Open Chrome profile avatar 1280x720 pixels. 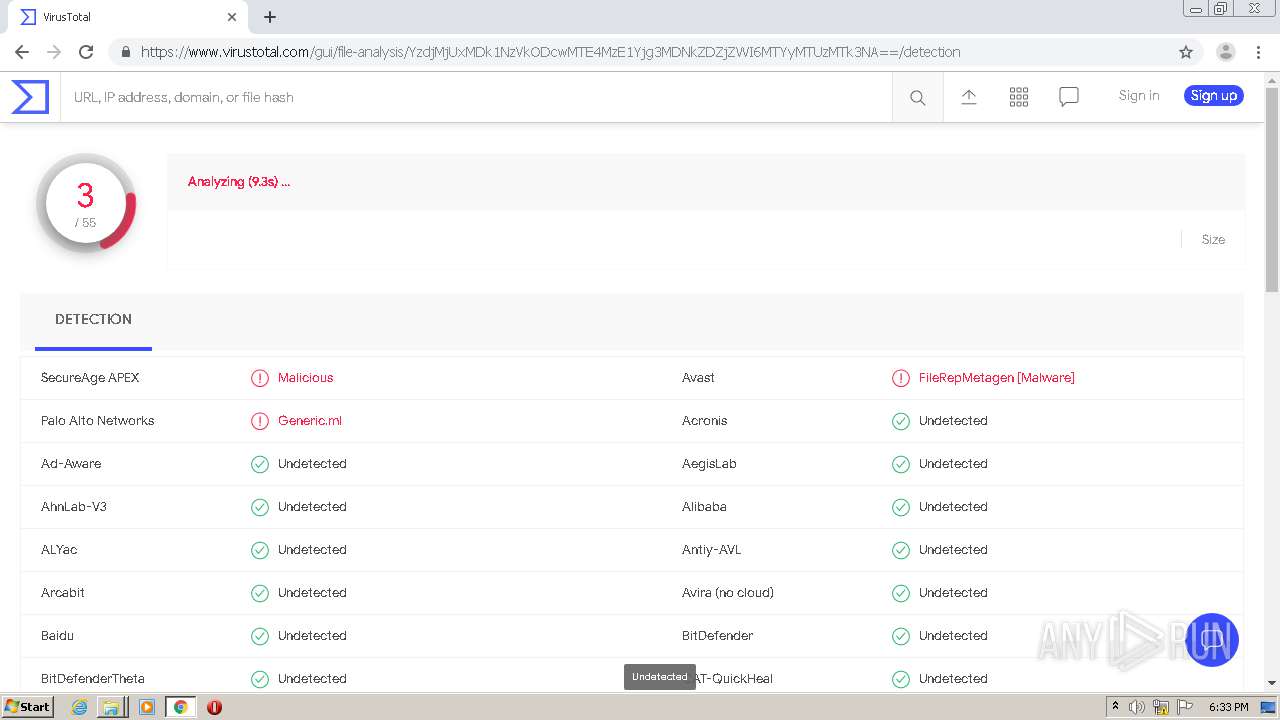[x=1225, y=52]
